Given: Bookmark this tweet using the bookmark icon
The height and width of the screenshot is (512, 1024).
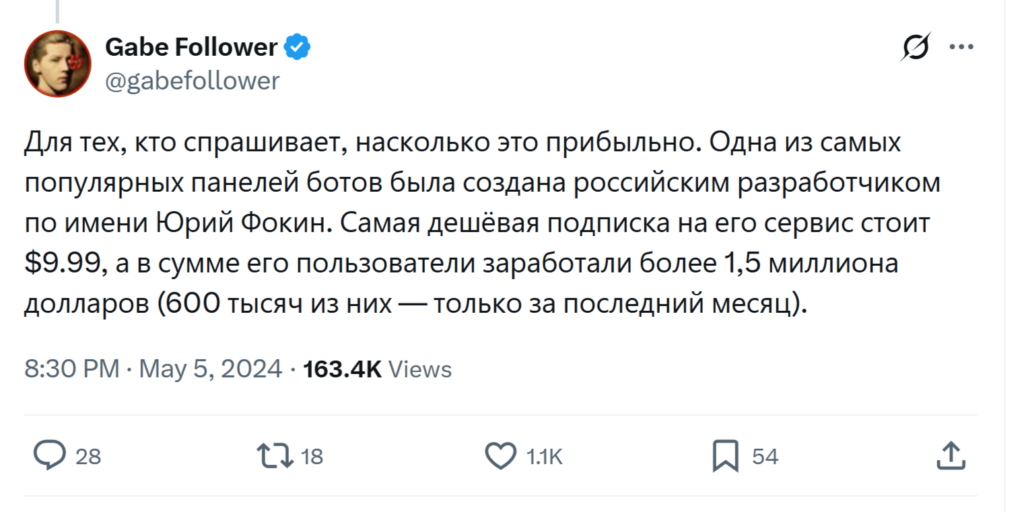Looking at the screenshot, I should pyautogui.click(x=724, y=456).
